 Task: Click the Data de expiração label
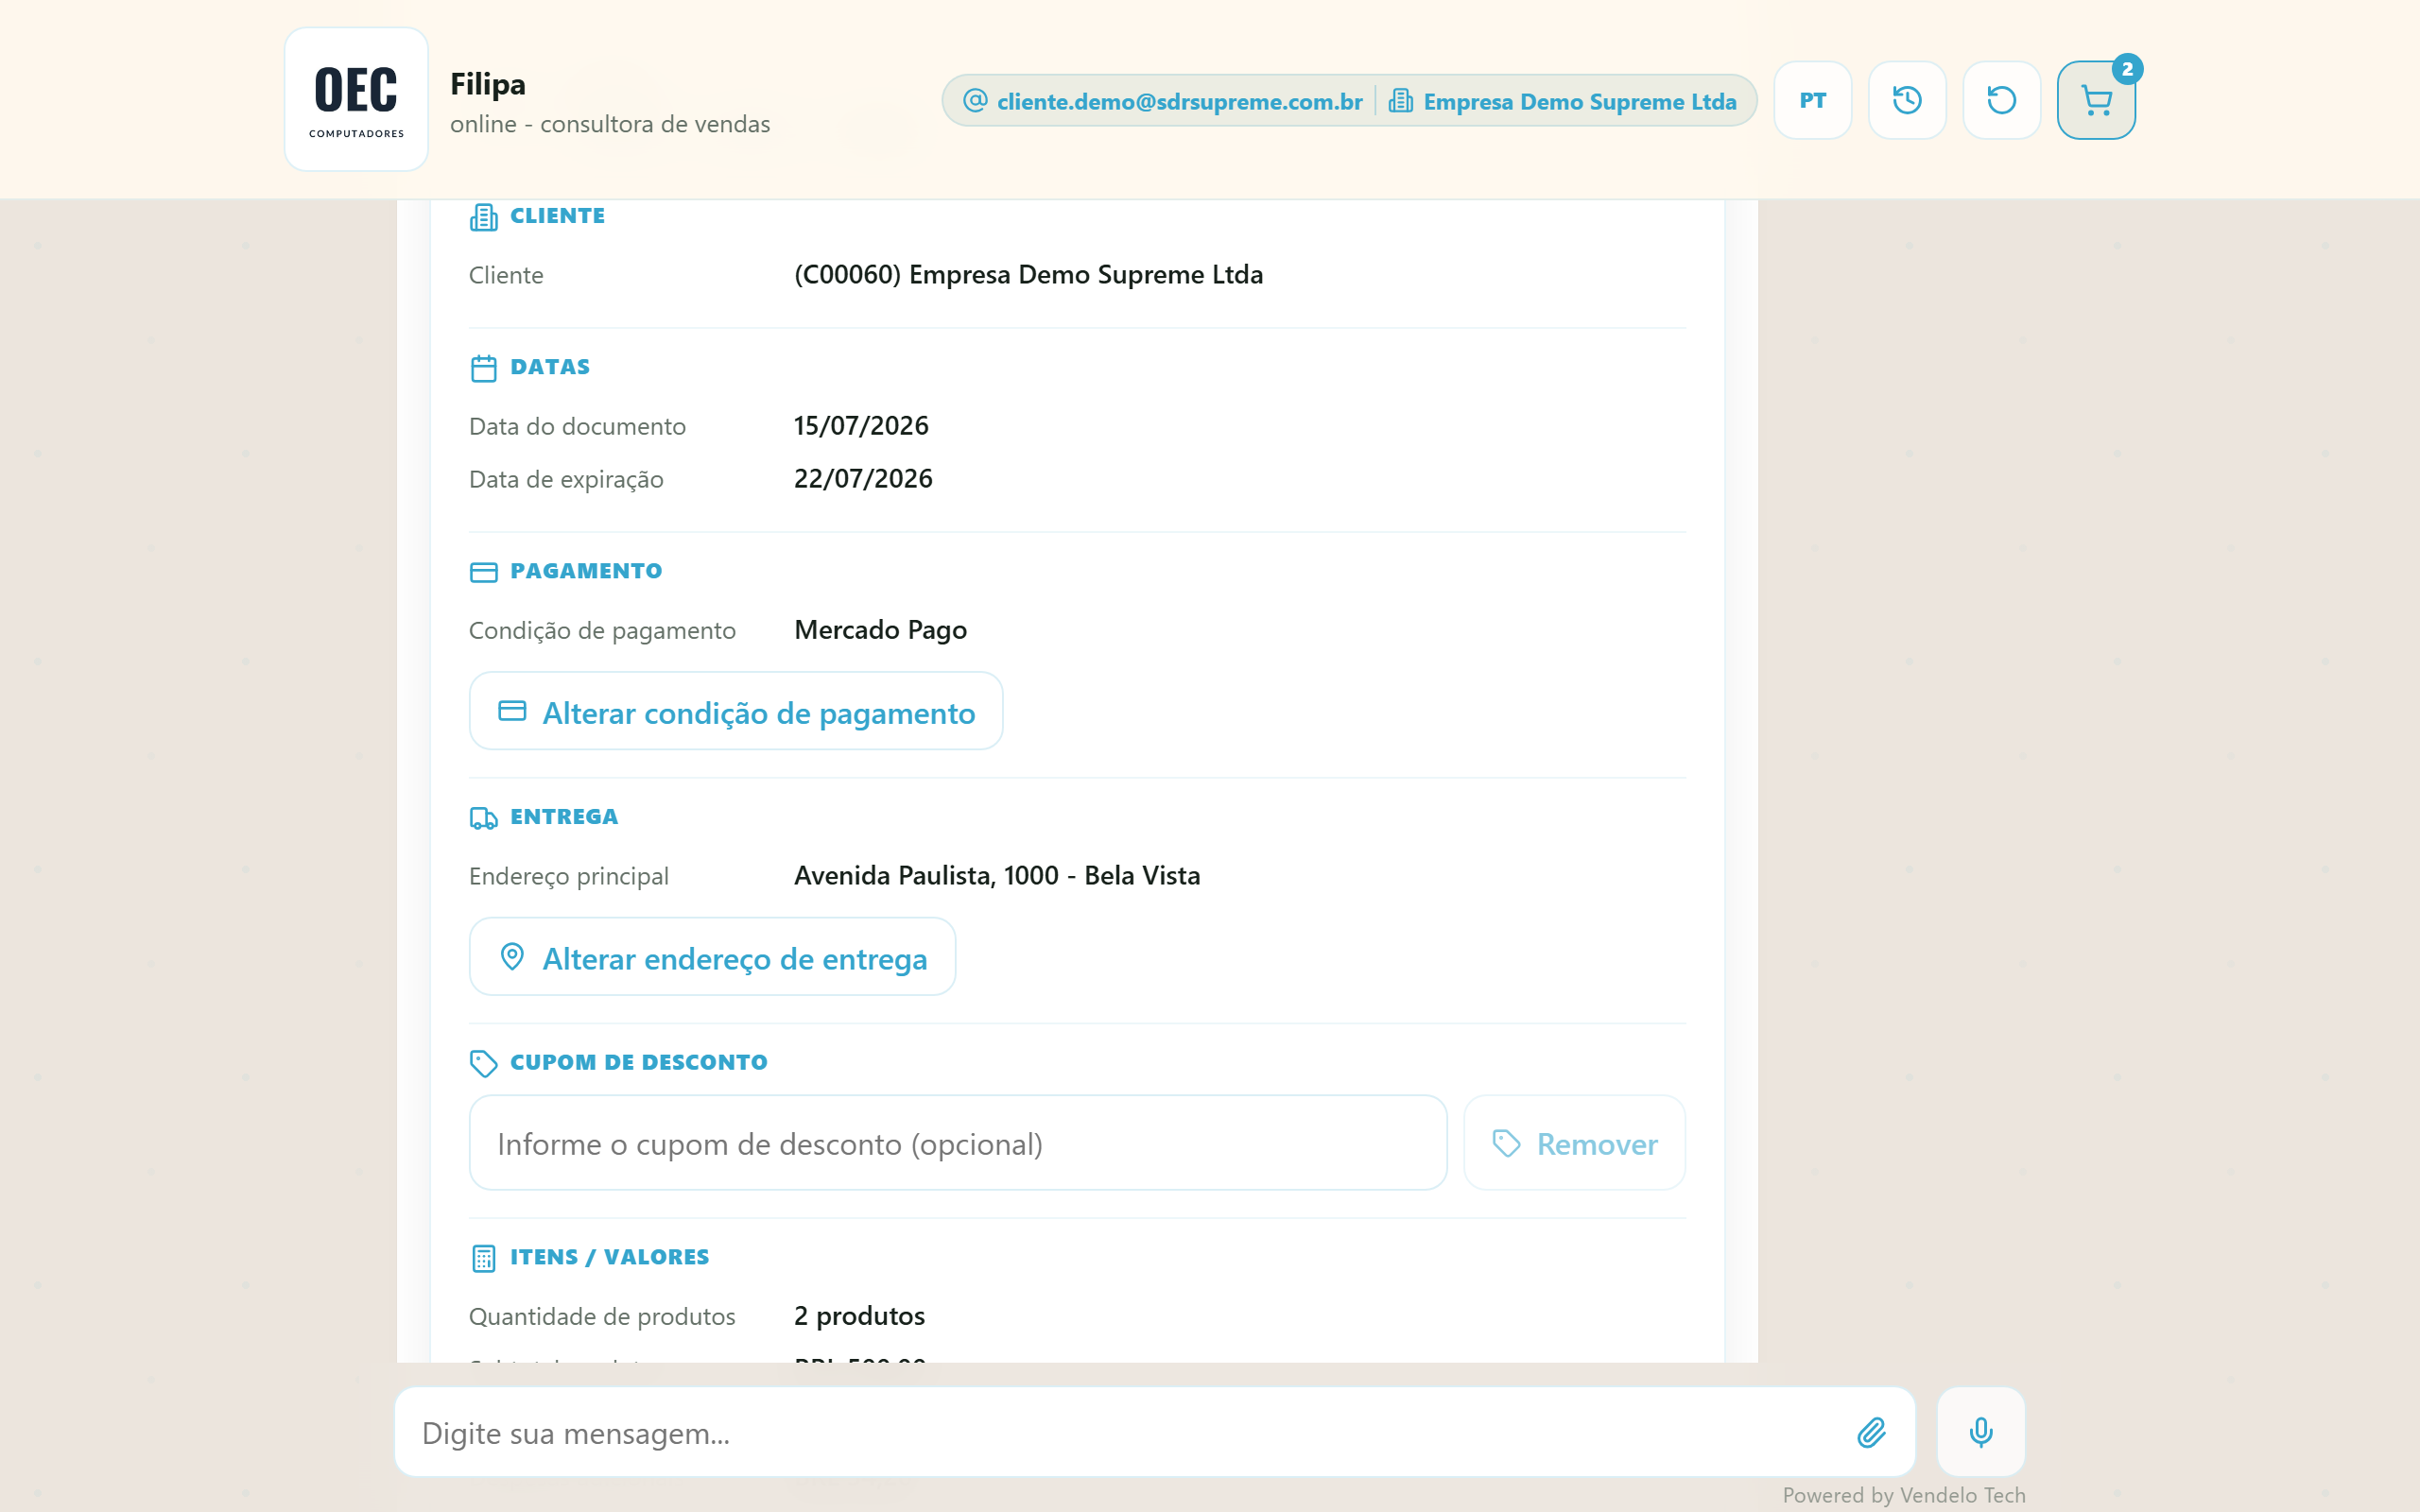point(566,480)
